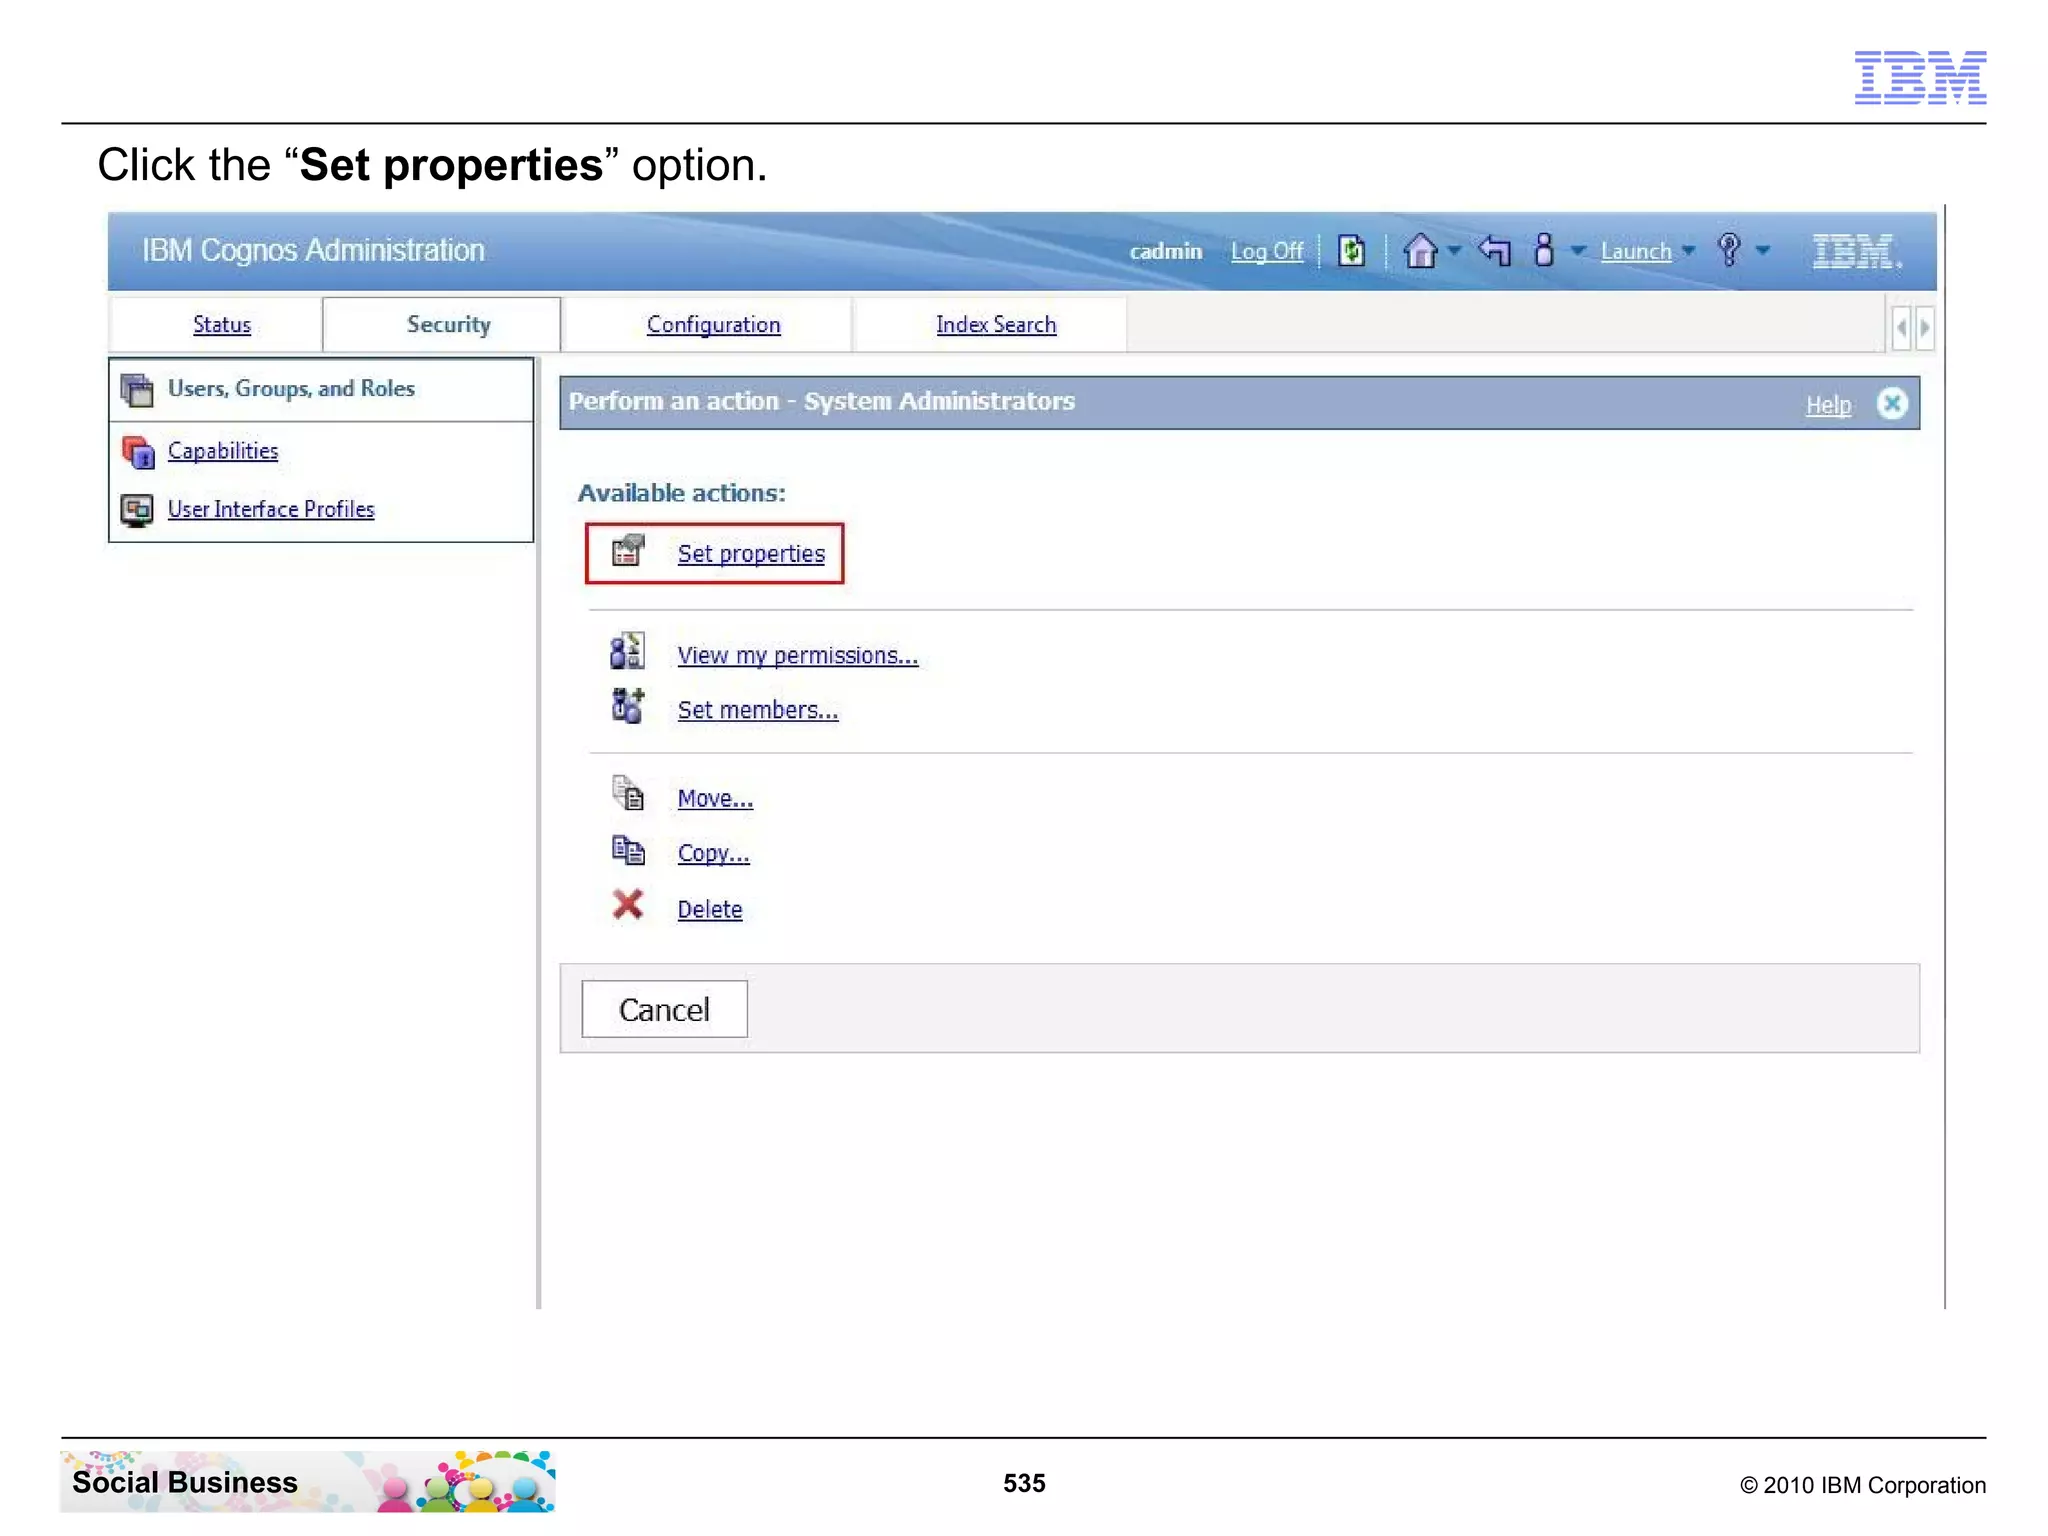Open the Launch menu
This screenshot has width=2048, height=1536.
[1636, 251]
